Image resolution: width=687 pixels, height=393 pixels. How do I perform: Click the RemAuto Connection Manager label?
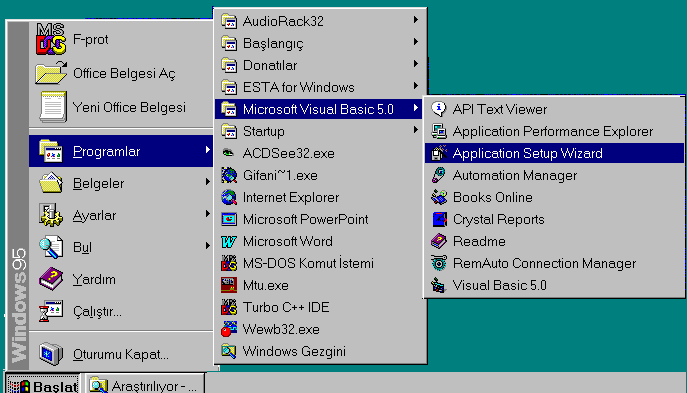click(544, 263)
